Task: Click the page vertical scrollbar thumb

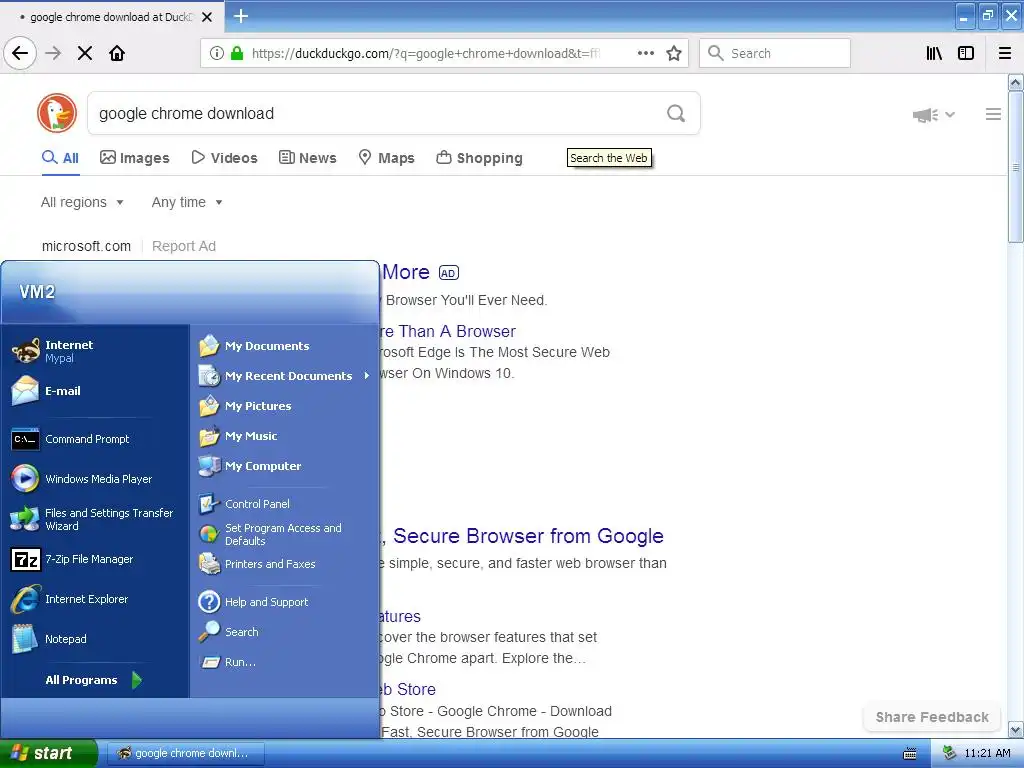Action: point(1016,167)
